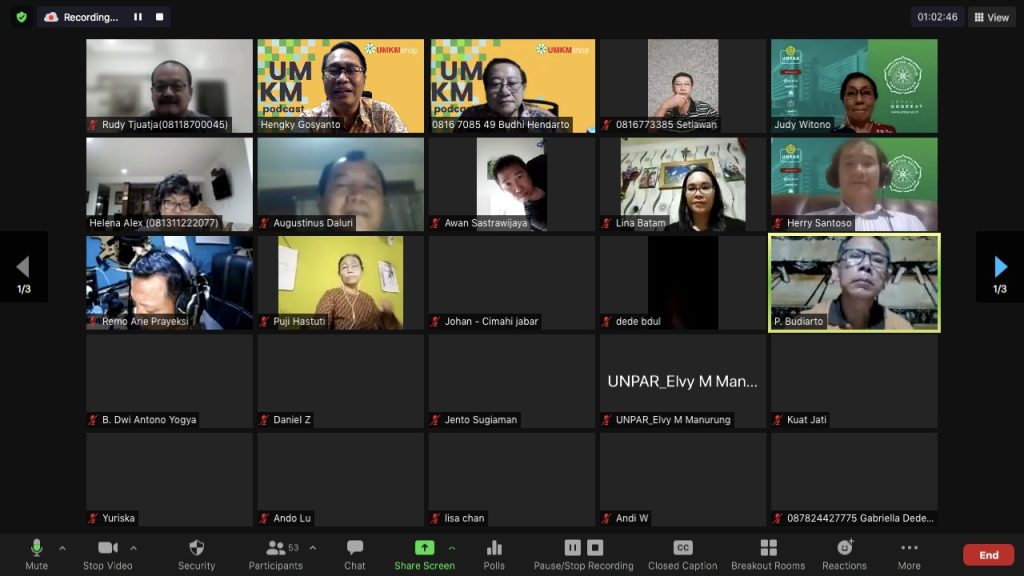Open the View layout menu
This screenshot has width=1024, height=576.
pyautogui.click(x=991, y=17)
